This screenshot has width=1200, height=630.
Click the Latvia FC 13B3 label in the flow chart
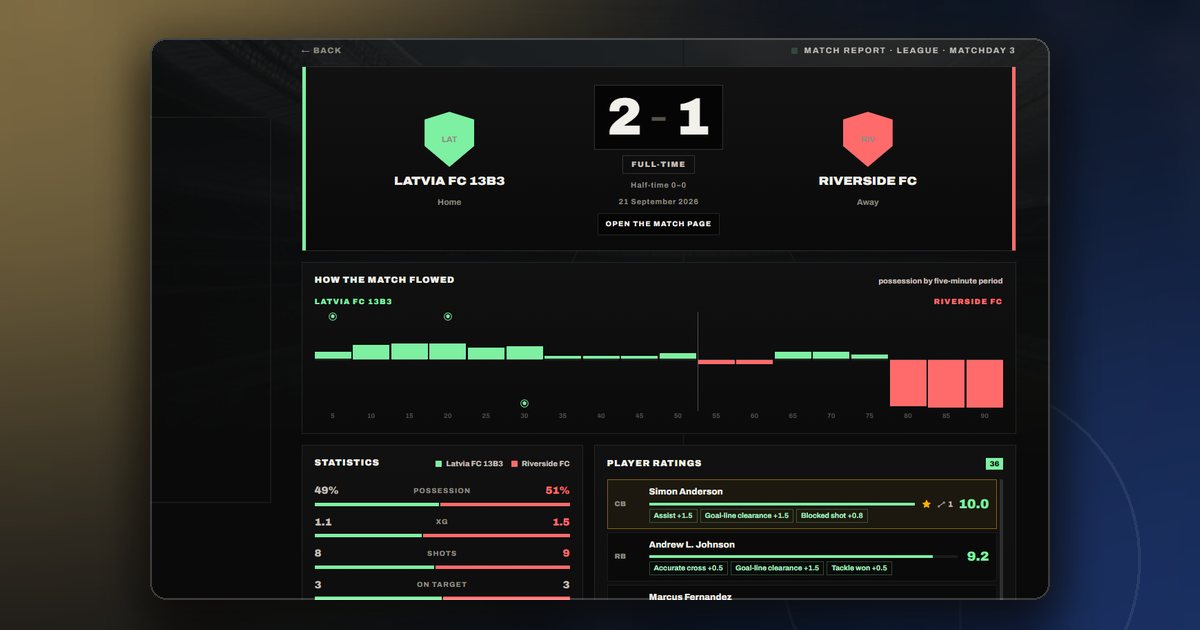tap(353, 301)
